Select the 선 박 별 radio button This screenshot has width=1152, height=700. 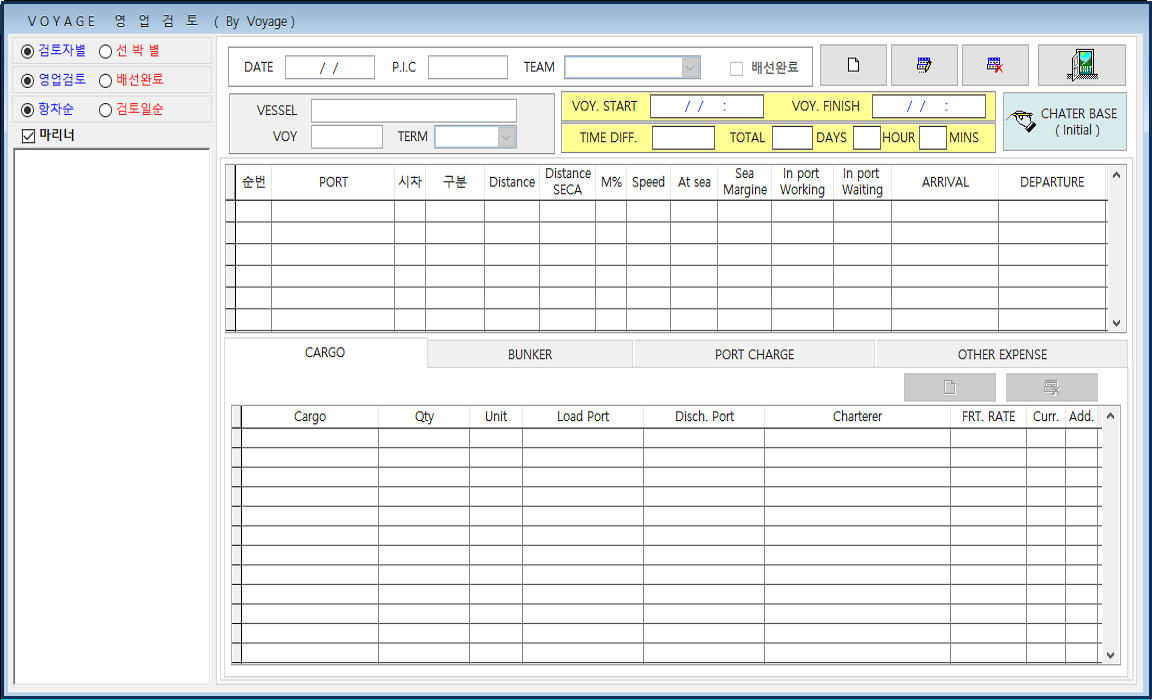105,51
